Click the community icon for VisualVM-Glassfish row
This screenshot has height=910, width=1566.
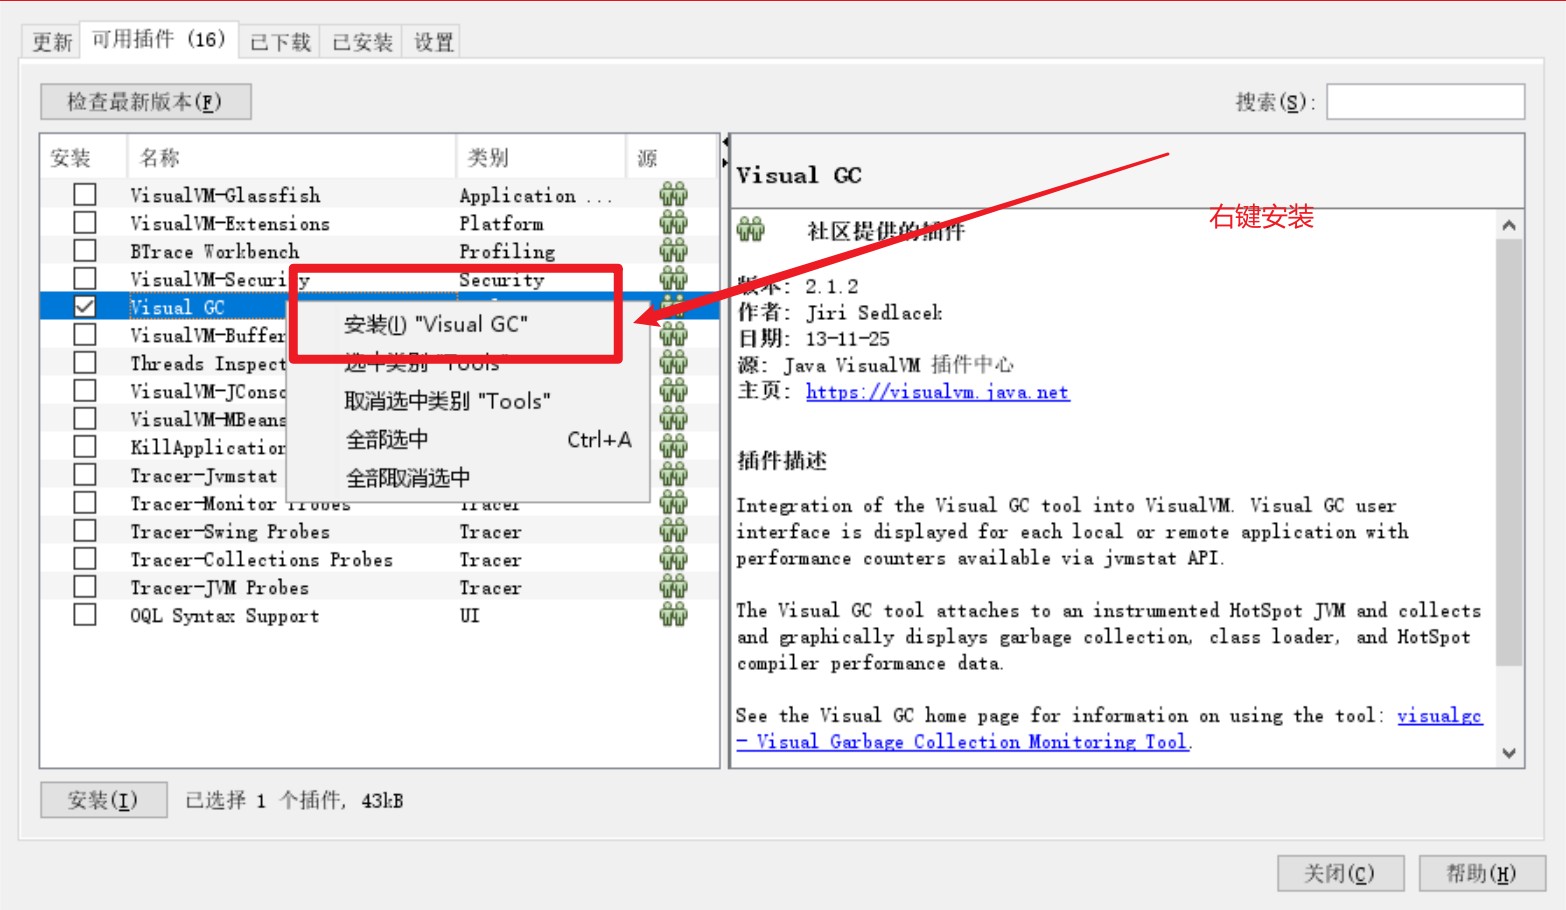pyautogui.click(x=674, y=195)
